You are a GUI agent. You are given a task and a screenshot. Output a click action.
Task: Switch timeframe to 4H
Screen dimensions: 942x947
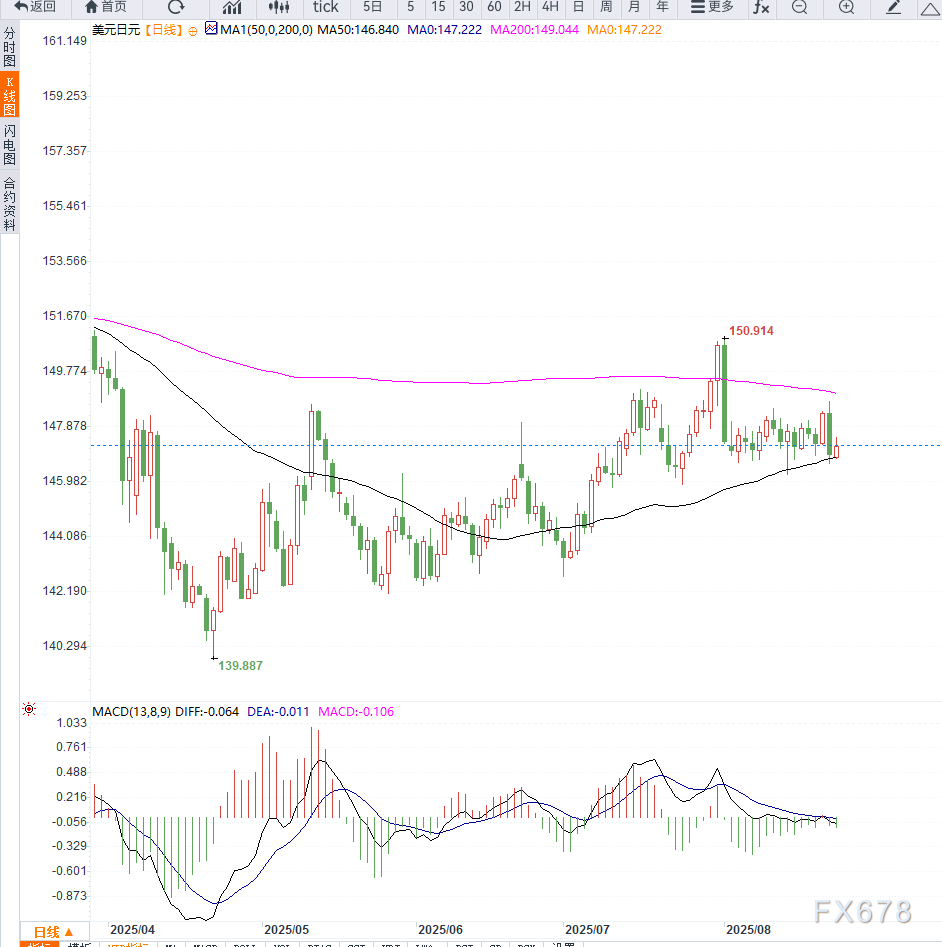pyautogui.click(x=549, y=7)
